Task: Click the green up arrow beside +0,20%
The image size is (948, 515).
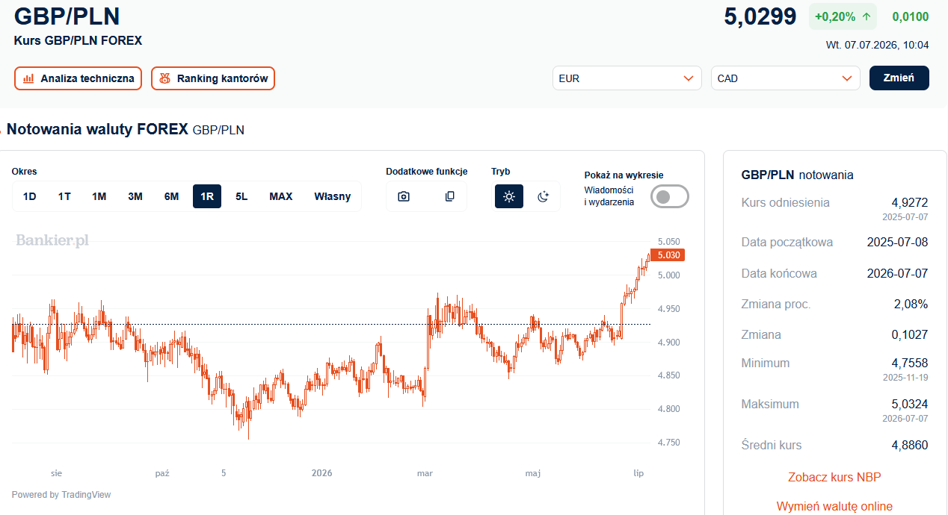Action: point(866,17)
